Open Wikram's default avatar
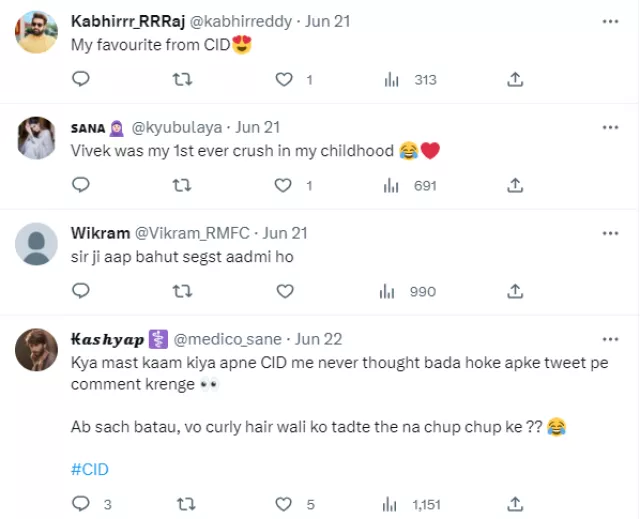This screenshot has width=640, height=519. pyautogui.click(x=38, y=245)
